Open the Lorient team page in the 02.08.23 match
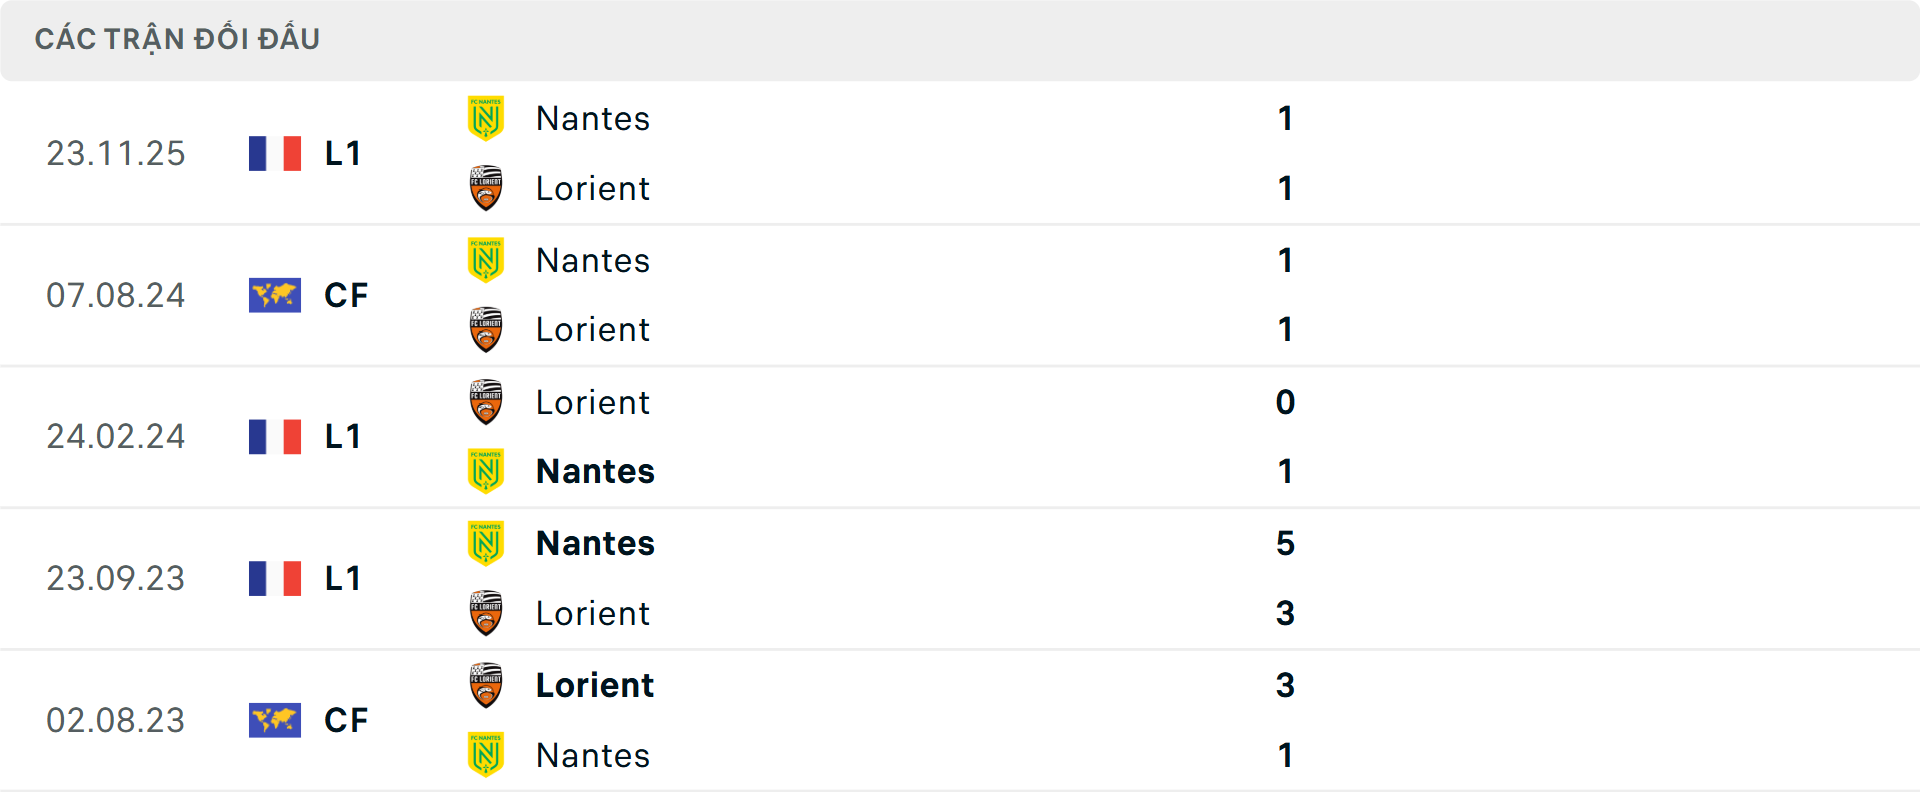Viewport: 1920px width, 792px height. [594, 685]
